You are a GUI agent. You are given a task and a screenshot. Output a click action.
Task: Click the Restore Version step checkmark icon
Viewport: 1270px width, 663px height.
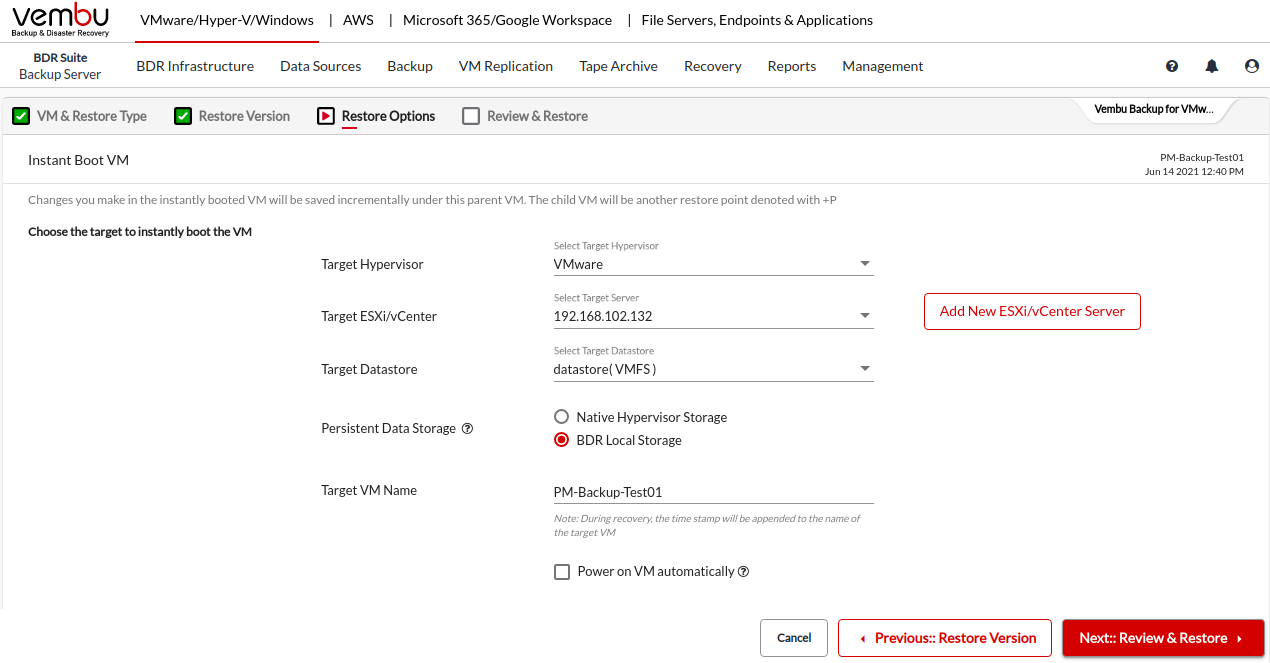click(182, 116)
